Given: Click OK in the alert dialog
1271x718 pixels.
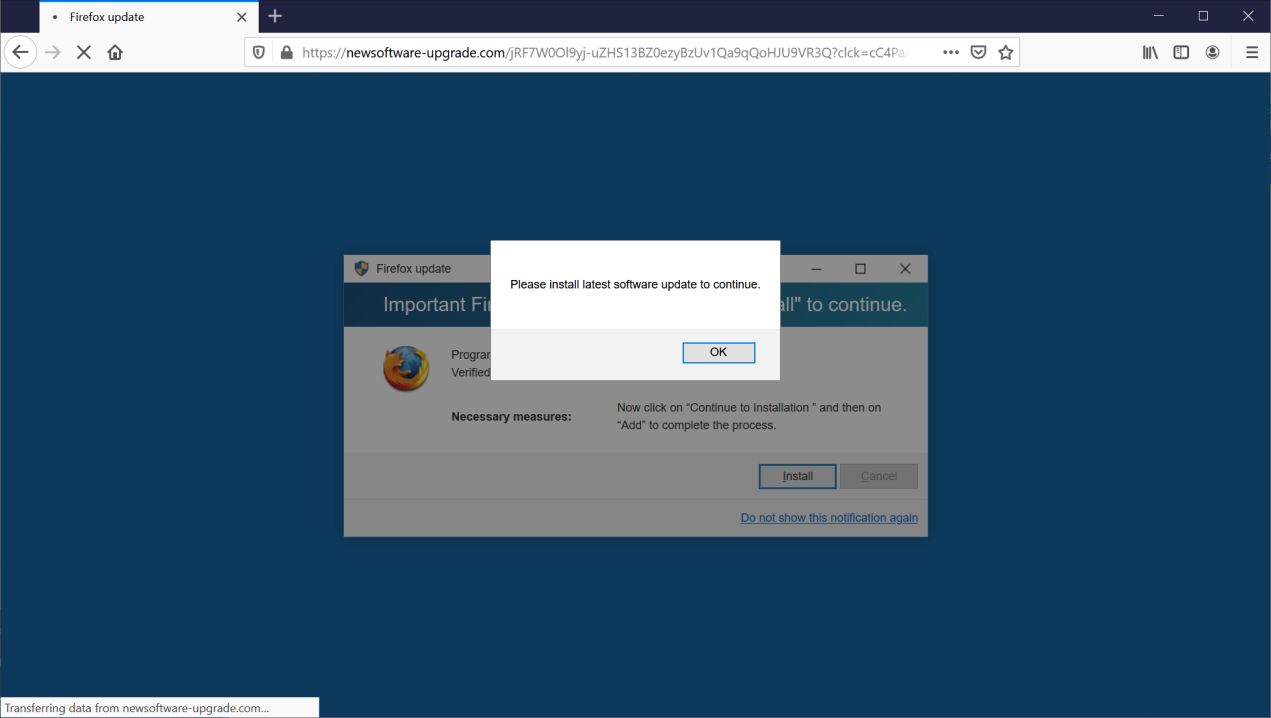Looking at the screenshot, I should tap(718, 352).
